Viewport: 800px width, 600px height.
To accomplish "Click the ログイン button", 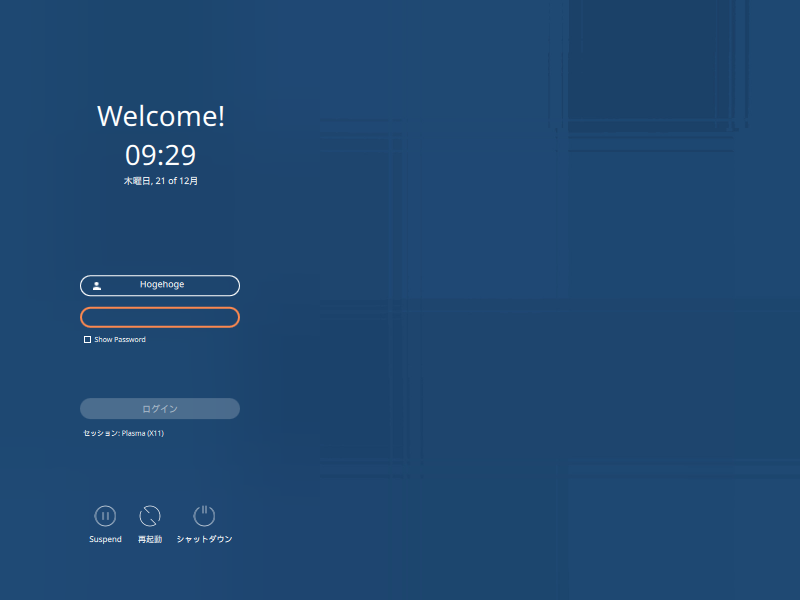I will (x=160, y=409).
